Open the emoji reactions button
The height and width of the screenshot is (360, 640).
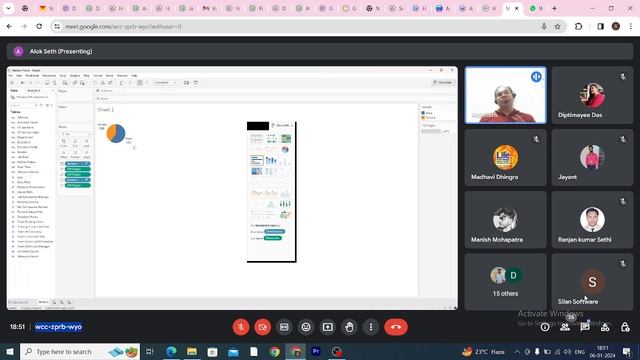[306, 327]
